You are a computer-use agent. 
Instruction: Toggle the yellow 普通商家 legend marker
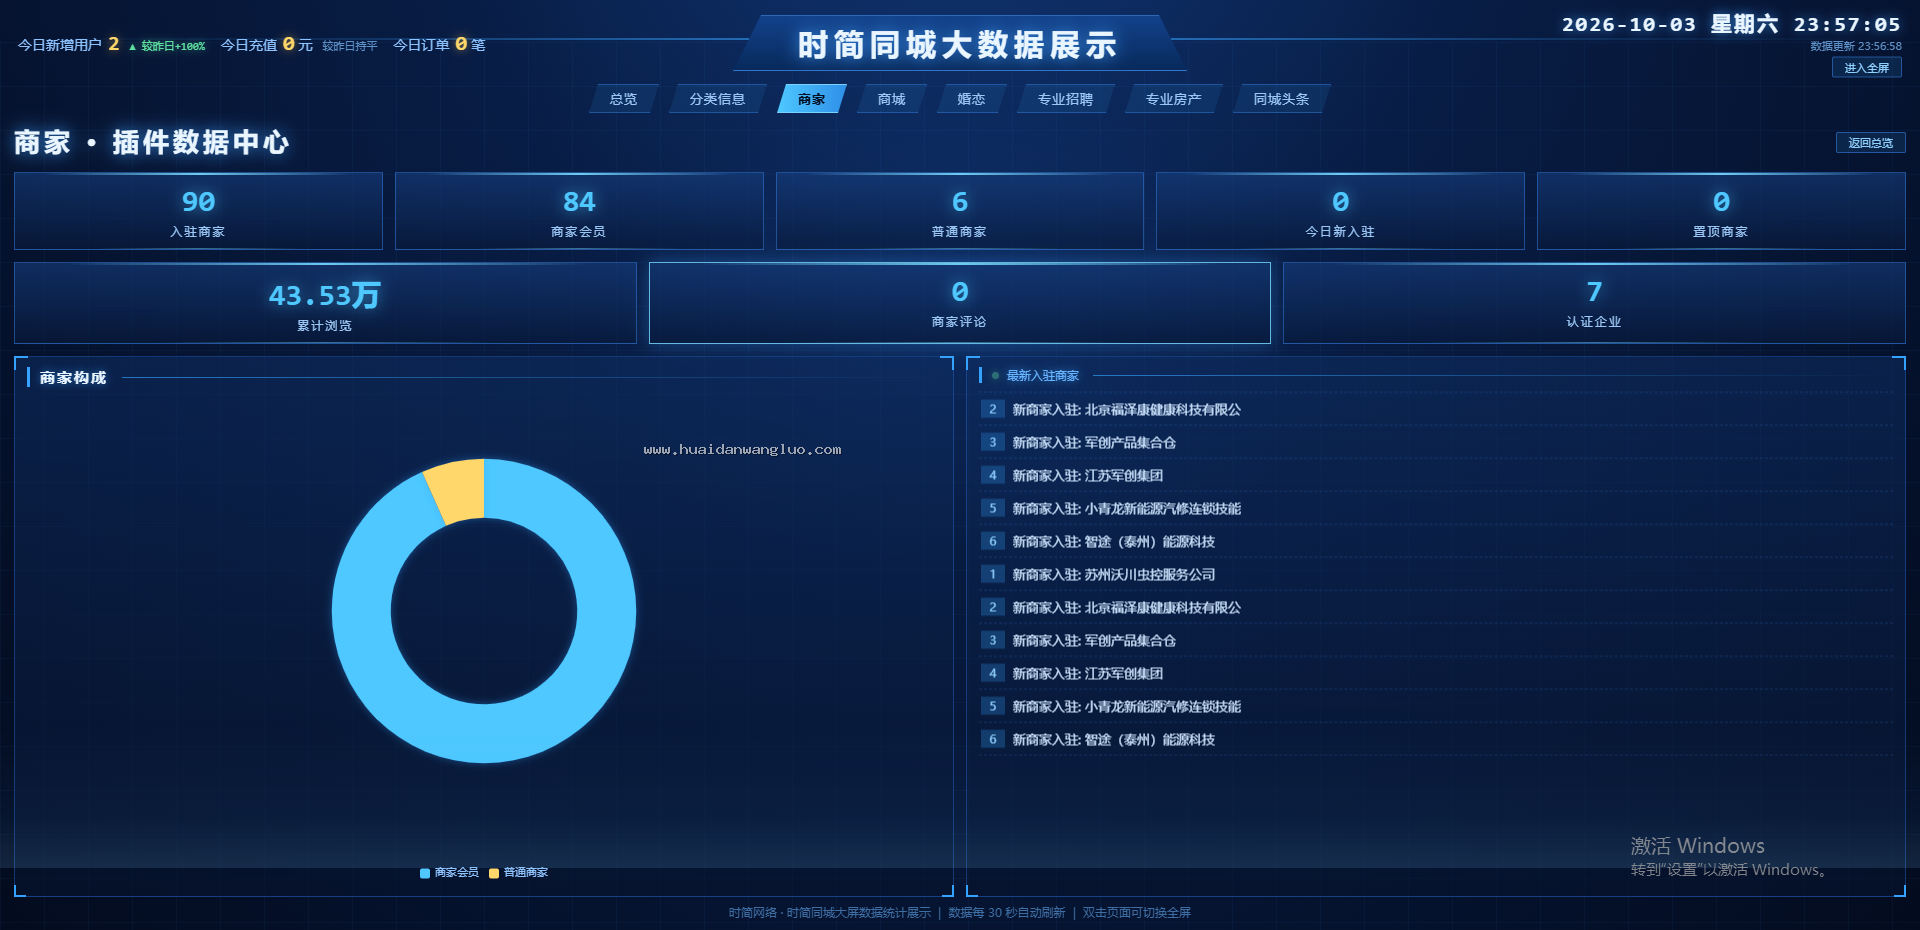coord(494,873)
